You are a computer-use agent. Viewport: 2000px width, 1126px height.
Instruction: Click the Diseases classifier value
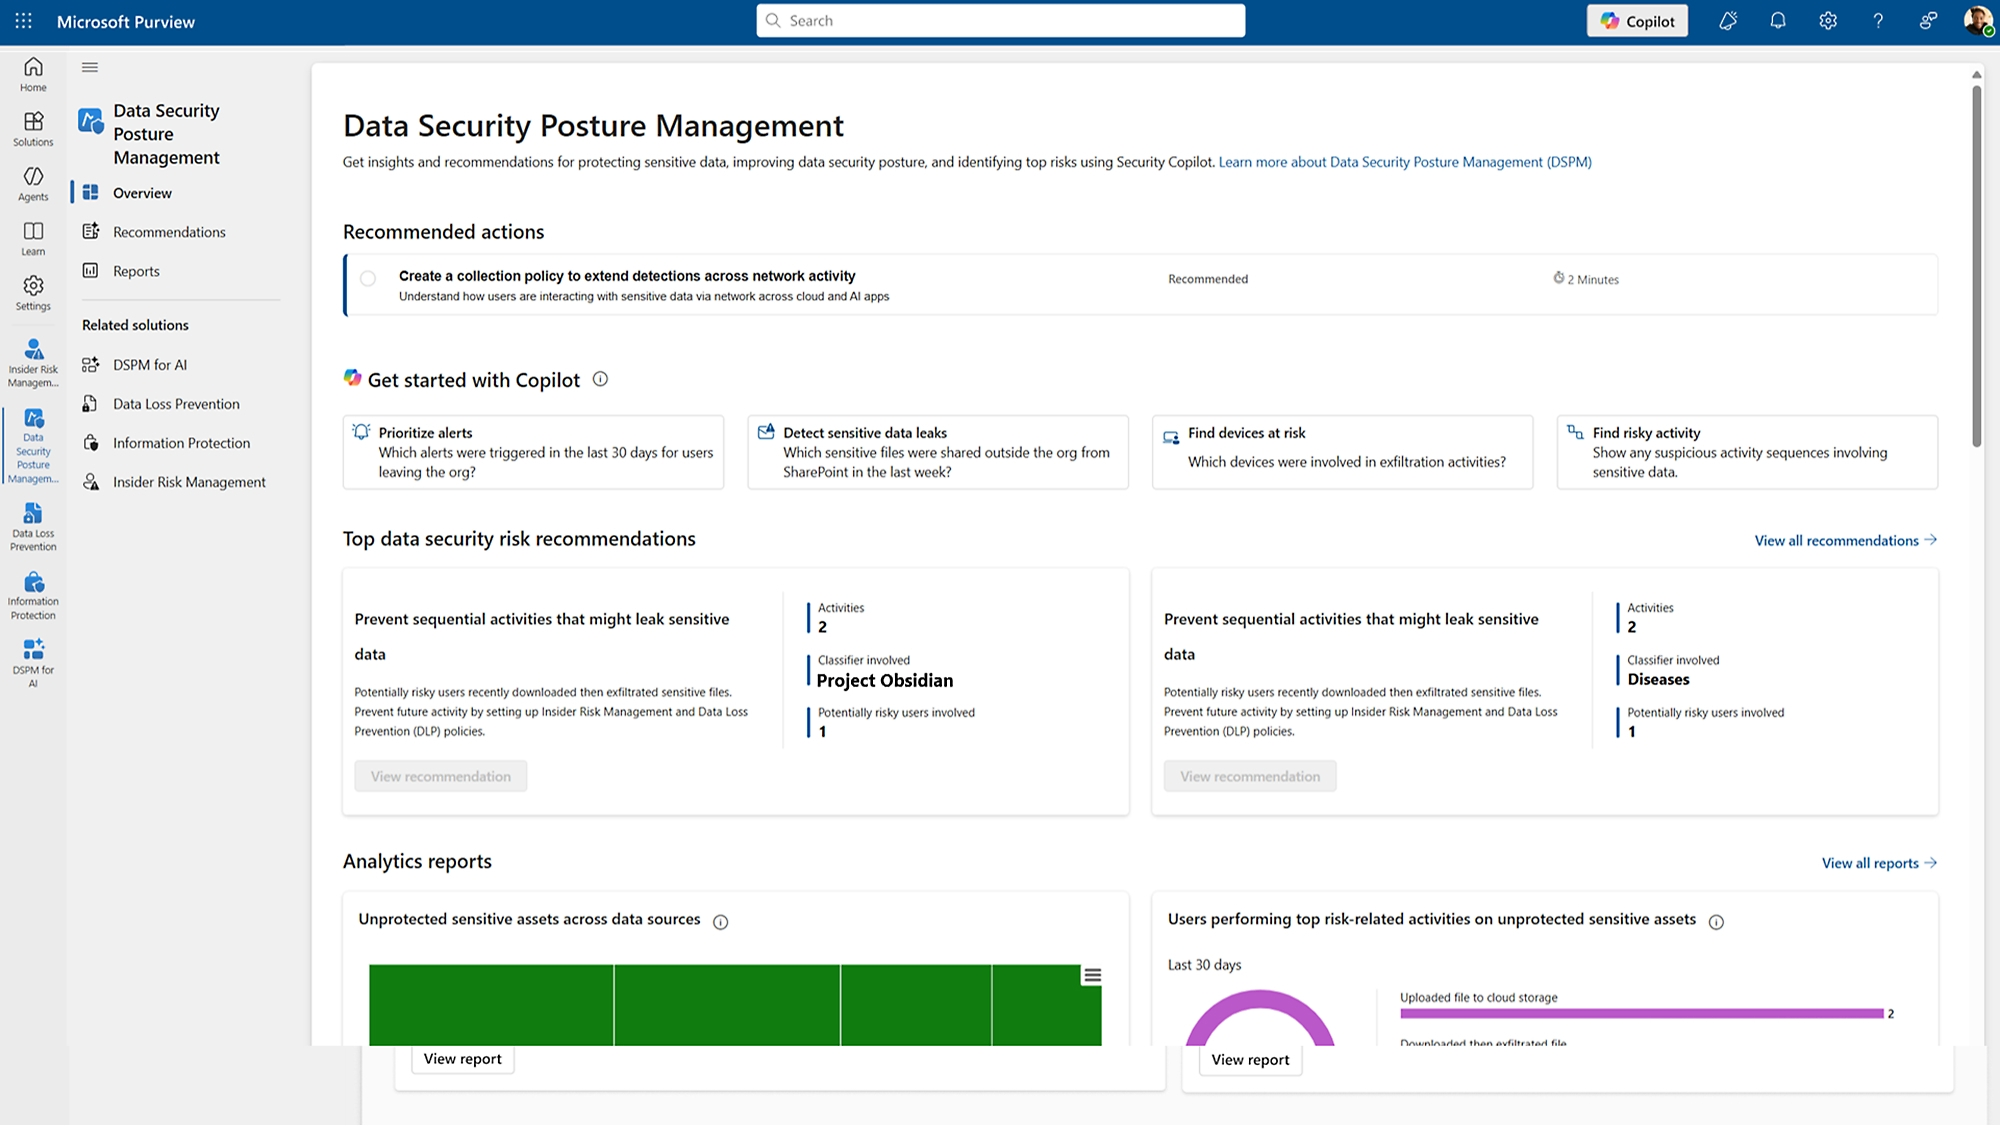click(x=1658, y=680)
